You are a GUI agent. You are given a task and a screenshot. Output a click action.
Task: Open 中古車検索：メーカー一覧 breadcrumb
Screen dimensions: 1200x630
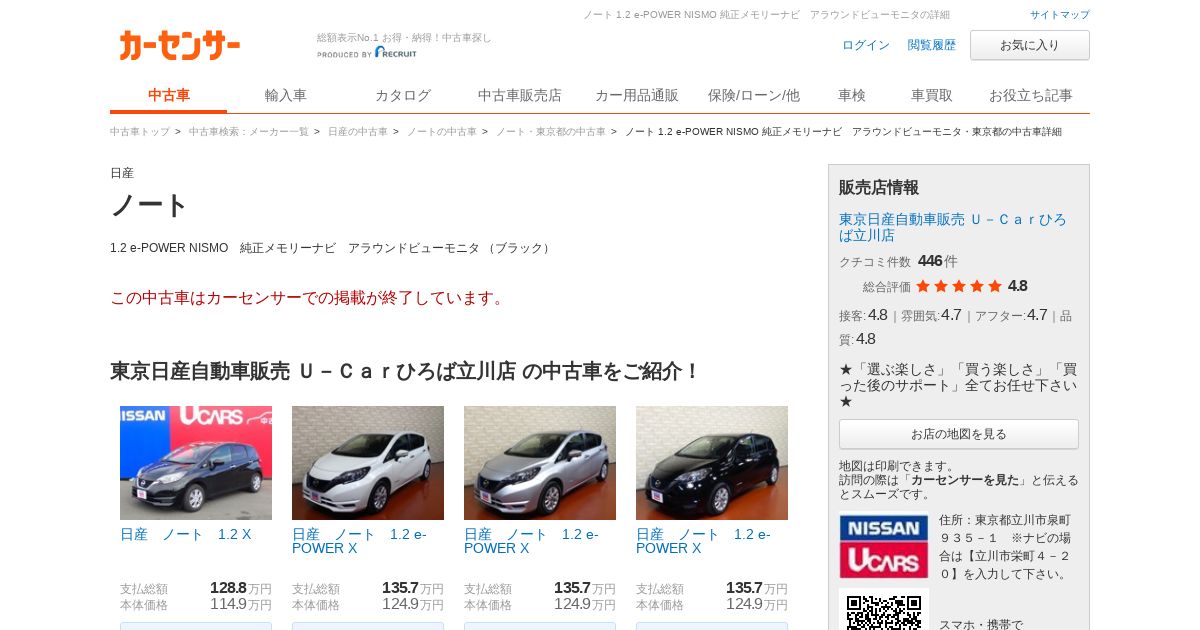click(x=249, y=132)
